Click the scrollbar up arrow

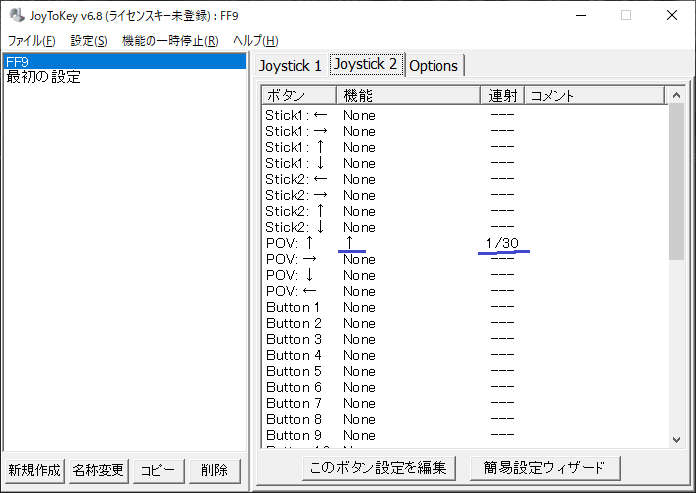676,95
